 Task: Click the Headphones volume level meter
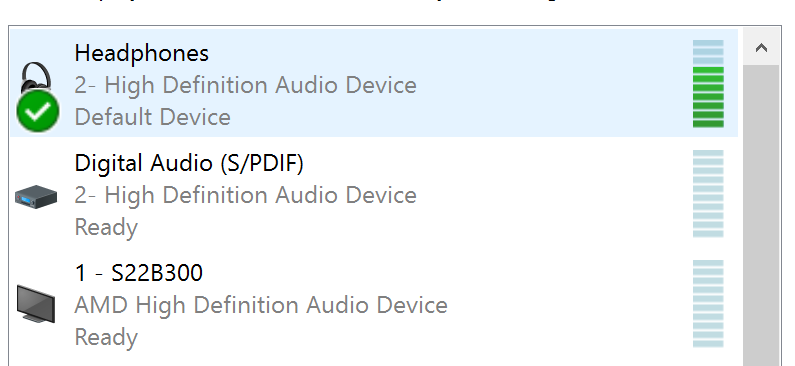click(708, 84)
